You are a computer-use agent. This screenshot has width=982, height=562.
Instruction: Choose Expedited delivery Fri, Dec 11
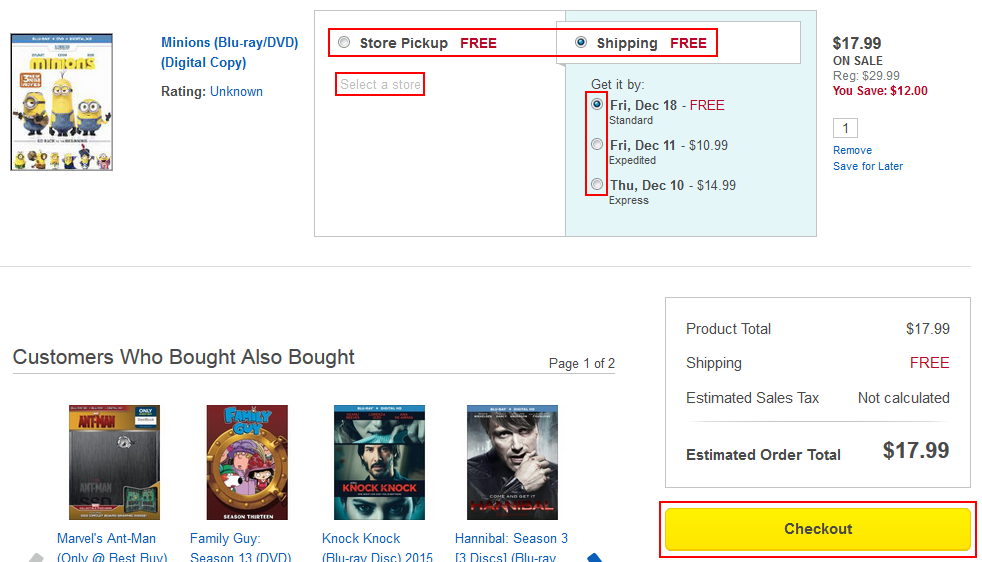(597, 145)
